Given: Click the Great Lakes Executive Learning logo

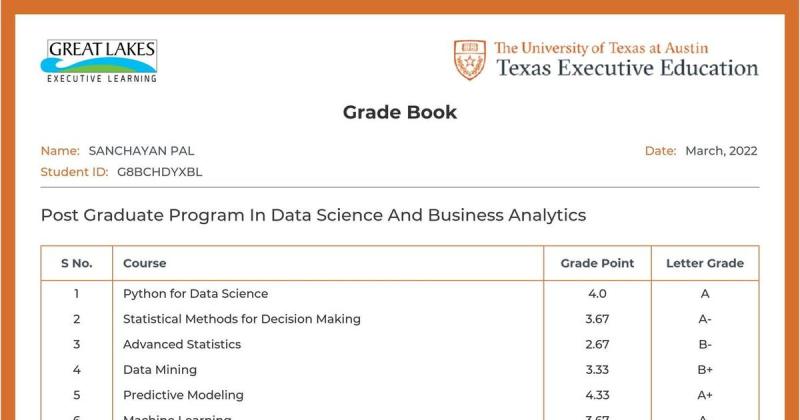Looking at the screenshot, I should (x=99, y=61).
